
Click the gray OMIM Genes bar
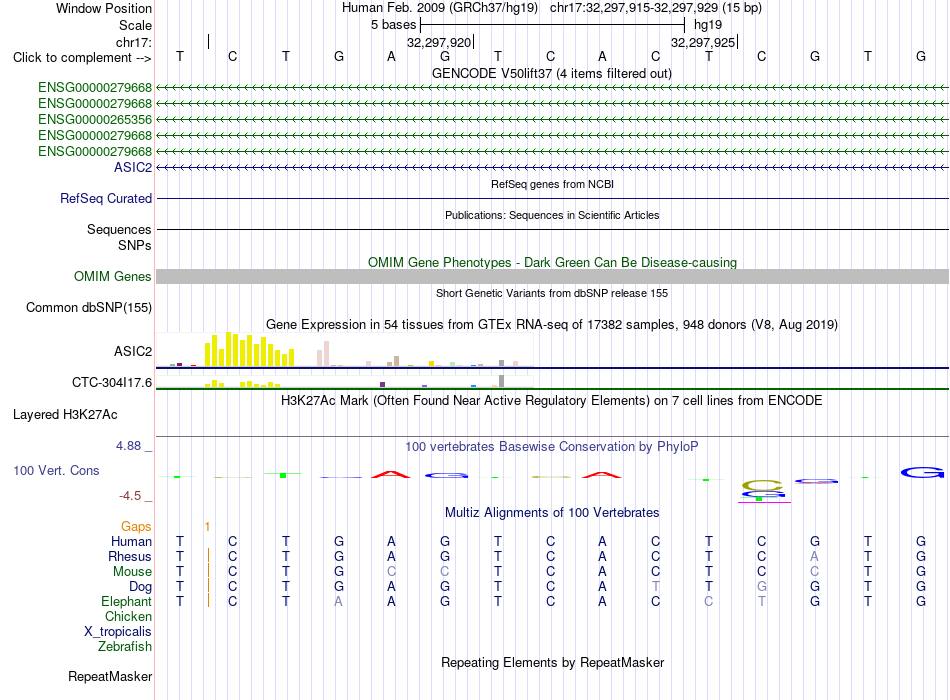click(552, 276)
